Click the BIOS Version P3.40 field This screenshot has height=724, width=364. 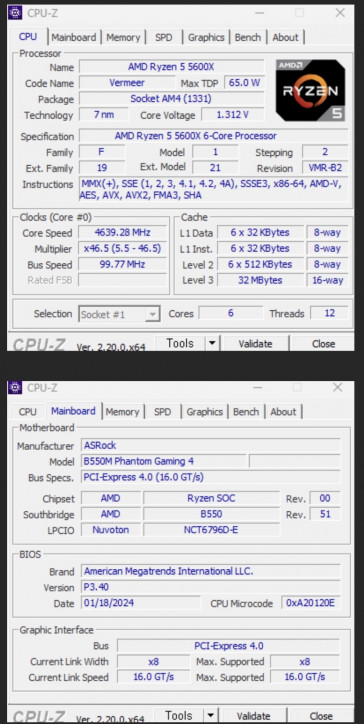(x=211, y=587)
